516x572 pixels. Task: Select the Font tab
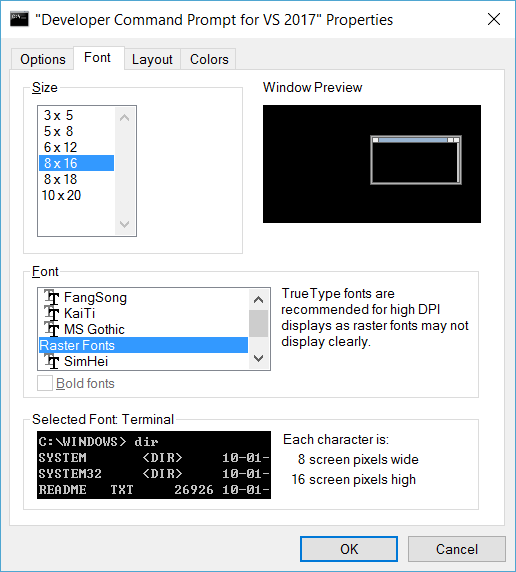tap(99, 58)
